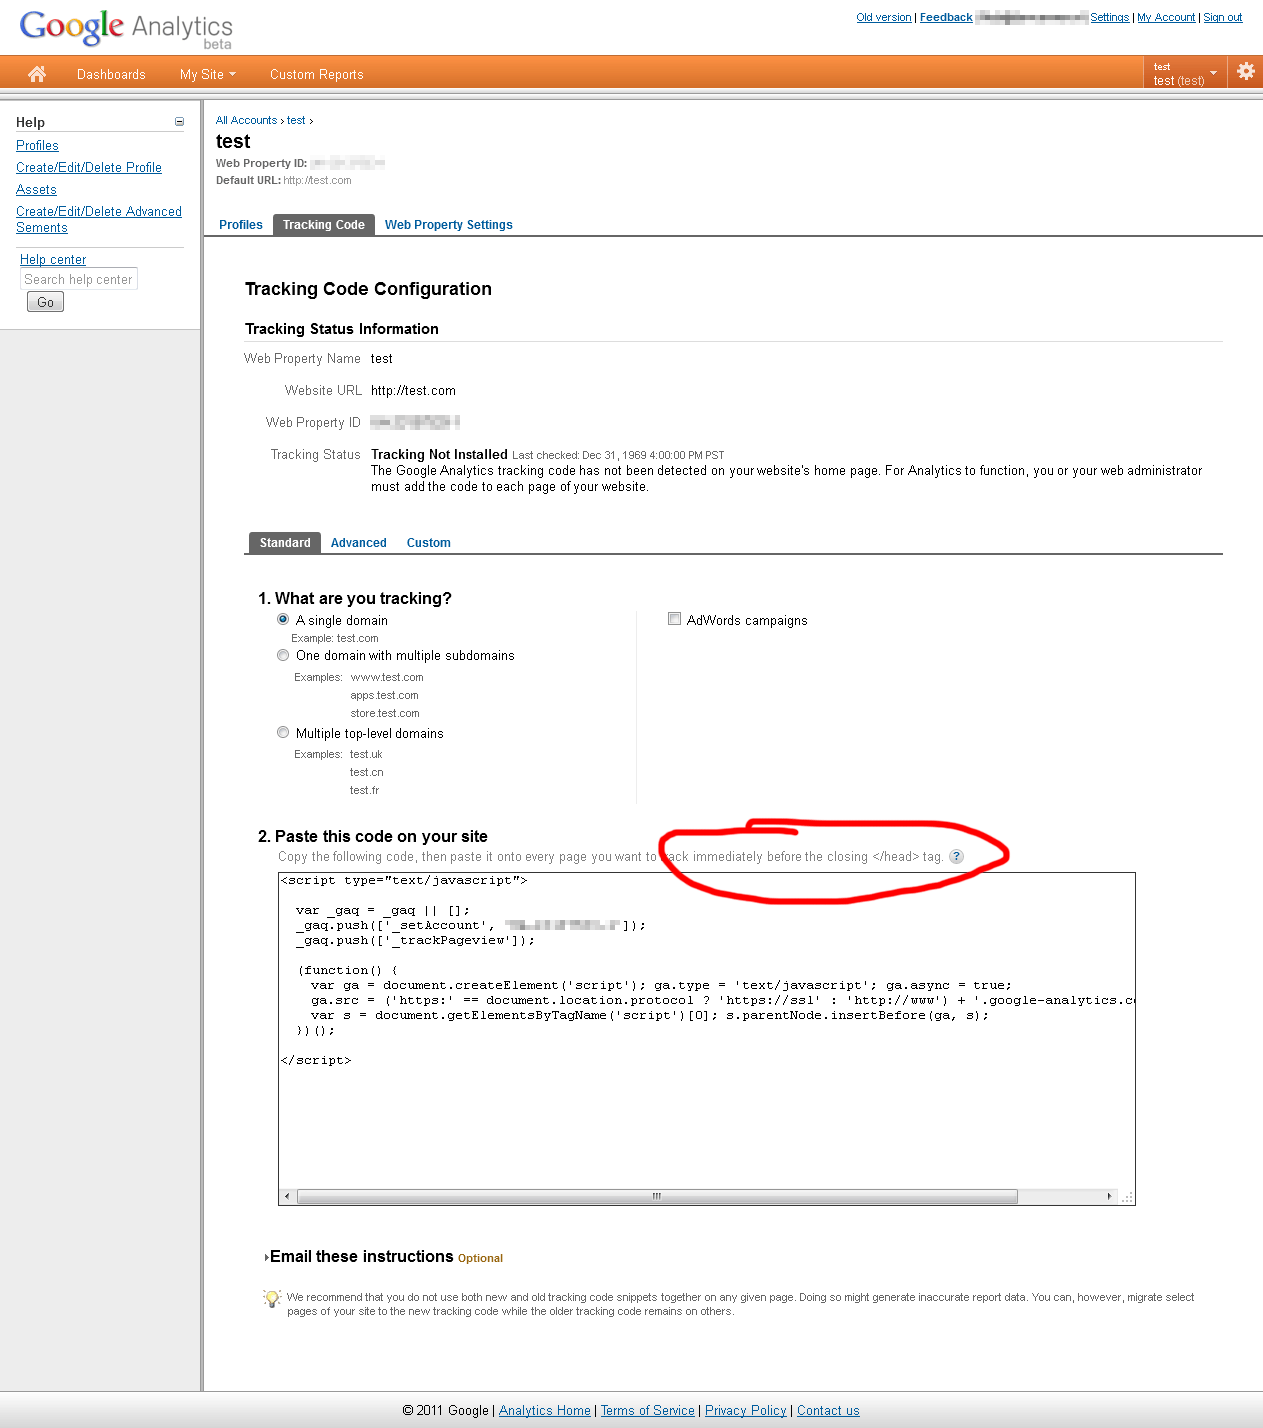
Task: Open Custom Reports in navbar
Action: (316, 74)
